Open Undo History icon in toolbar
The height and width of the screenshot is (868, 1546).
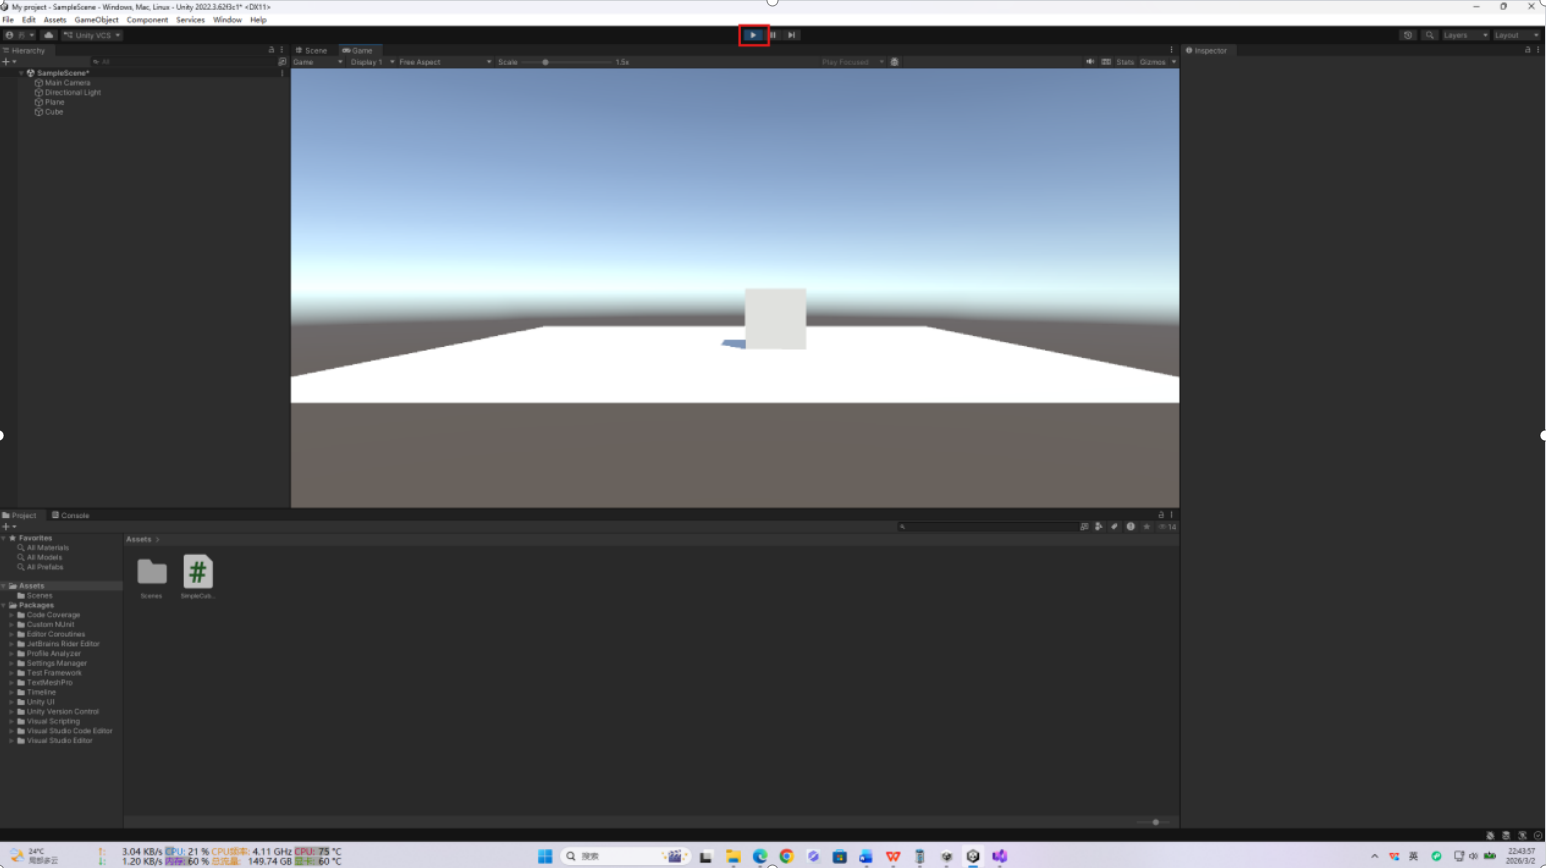click(1408, 35)
